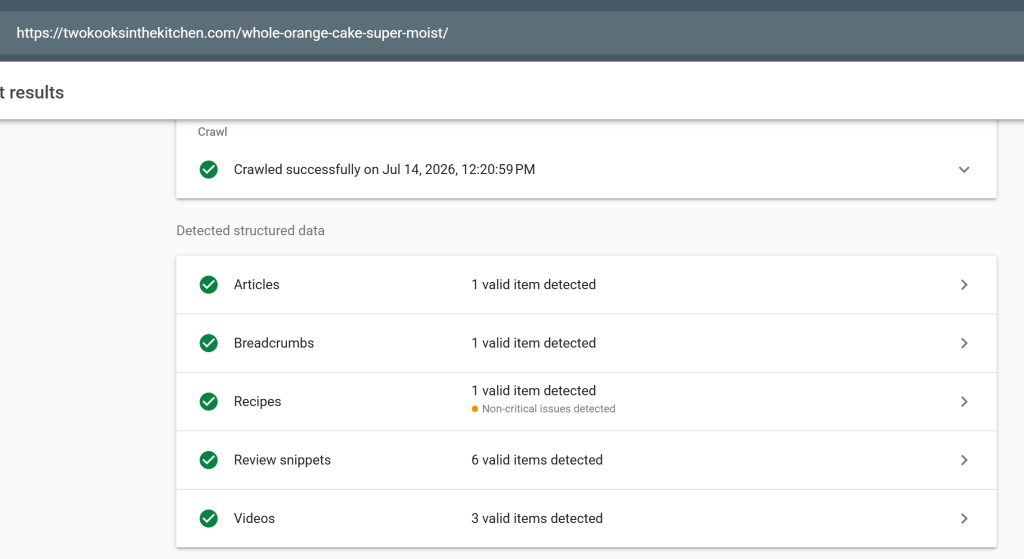Viewport: 1024px width, 559px height.
Task: Click '6 valid items detected' text
Action: tap(537, 460)
